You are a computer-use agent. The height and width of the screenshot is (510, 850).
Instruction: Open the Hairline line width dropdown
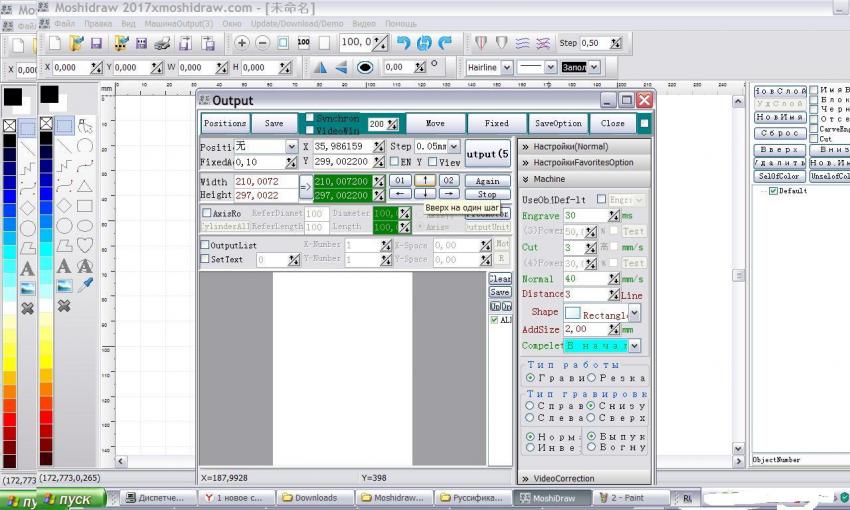(x=506, y=68)
